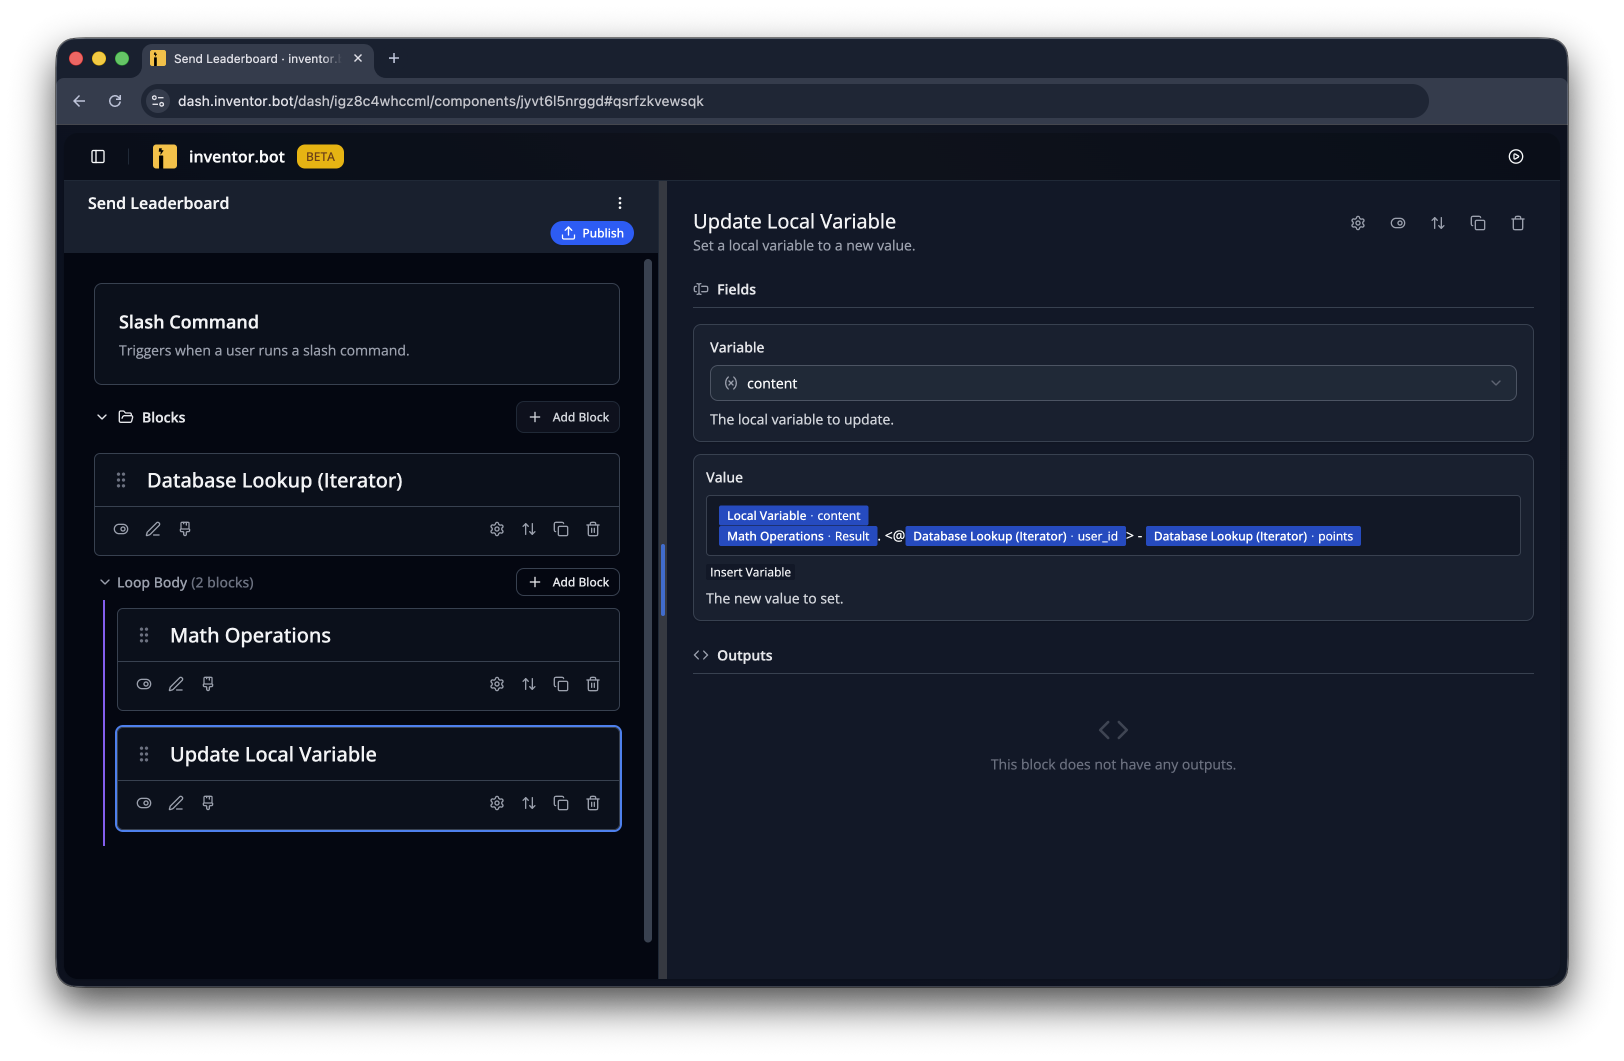Image resolution: width=1624 pixels, height=1061 pixels.
Task: Edit the Update Local Variable block
Action: coord(176,803)
